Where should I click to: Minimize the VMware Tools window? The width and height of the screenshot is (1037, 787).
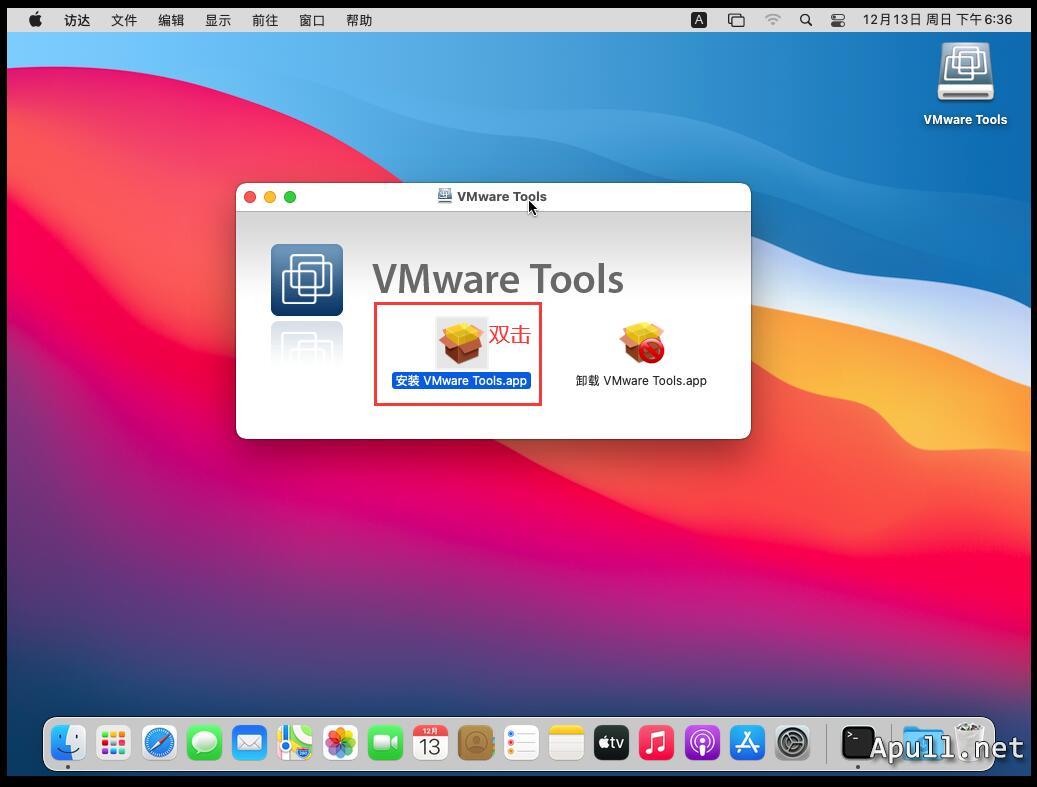[270, 197]
